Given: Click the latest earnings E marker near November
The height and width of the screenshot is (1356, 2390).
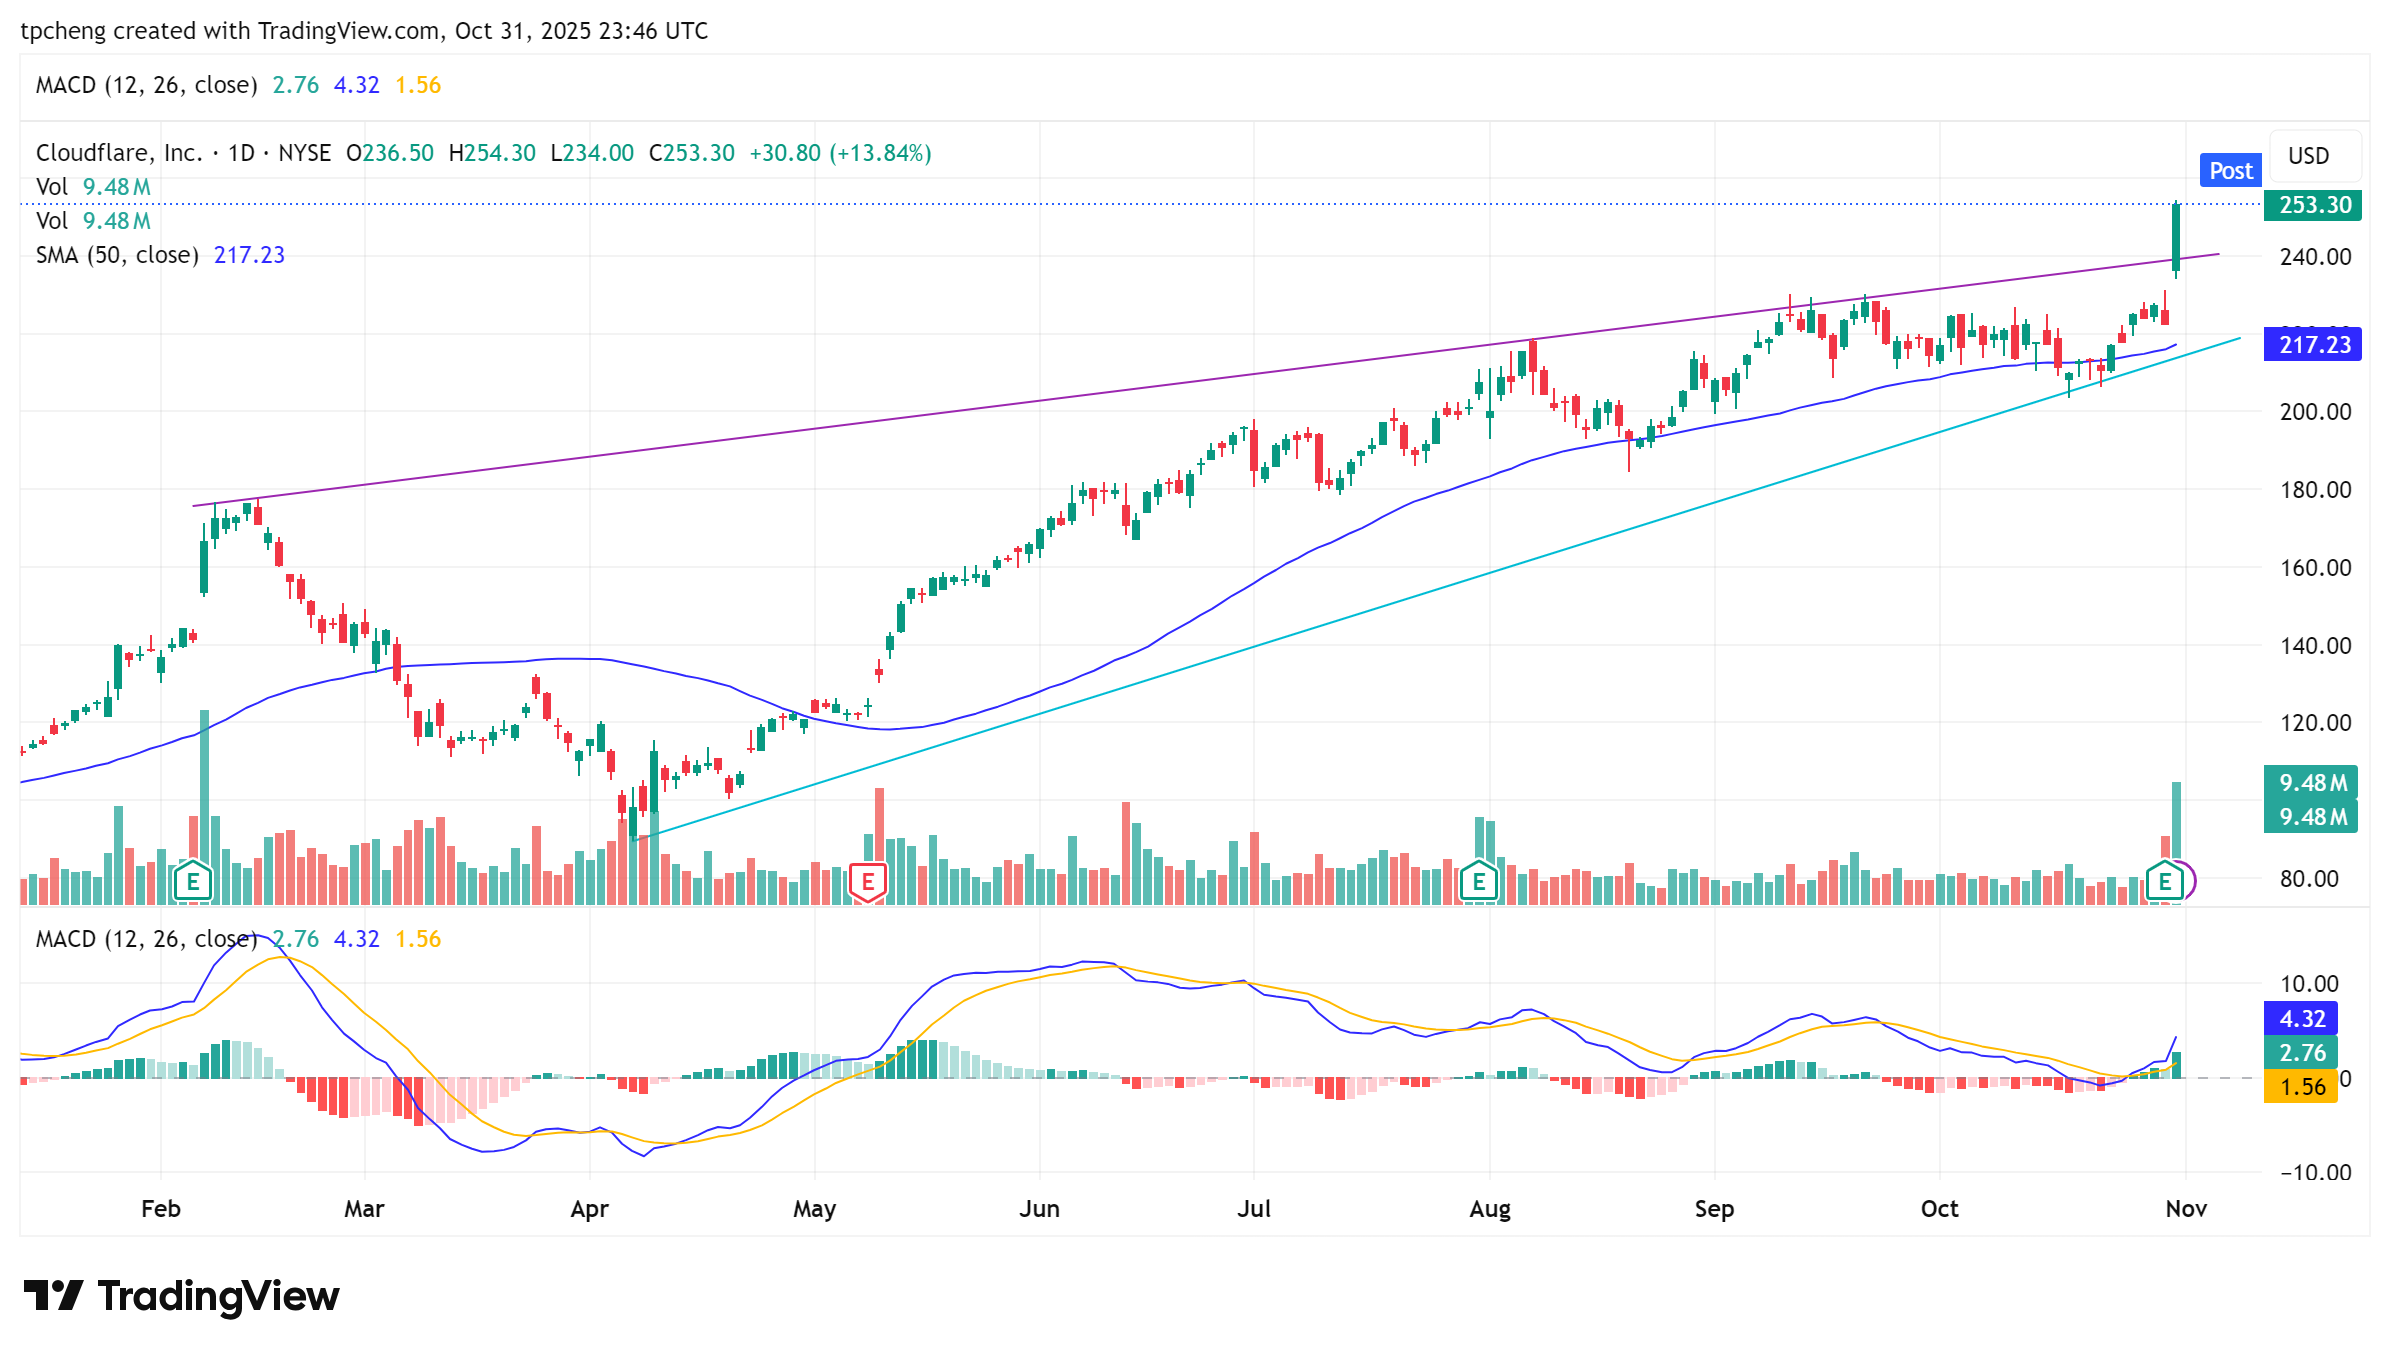Looking at the screenshot, I should (x=2165, y=882).
